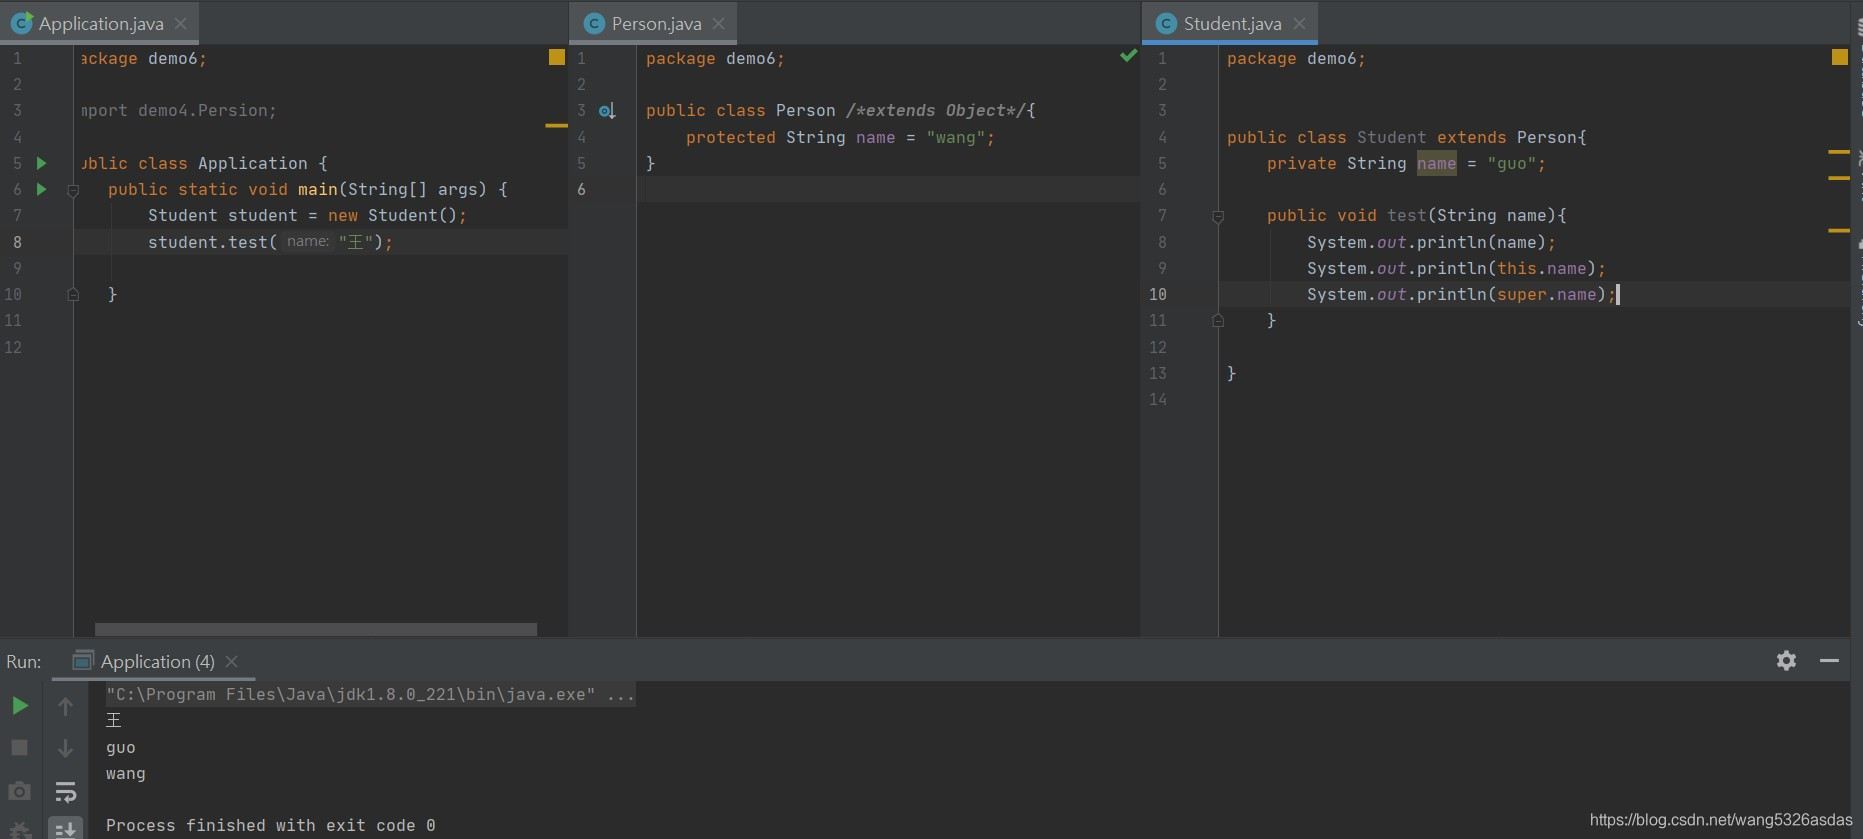The height and width of the screenshot is (839, 1863).
Task: Click the java.exe command line in console
Action: click(x=370, y=694)
